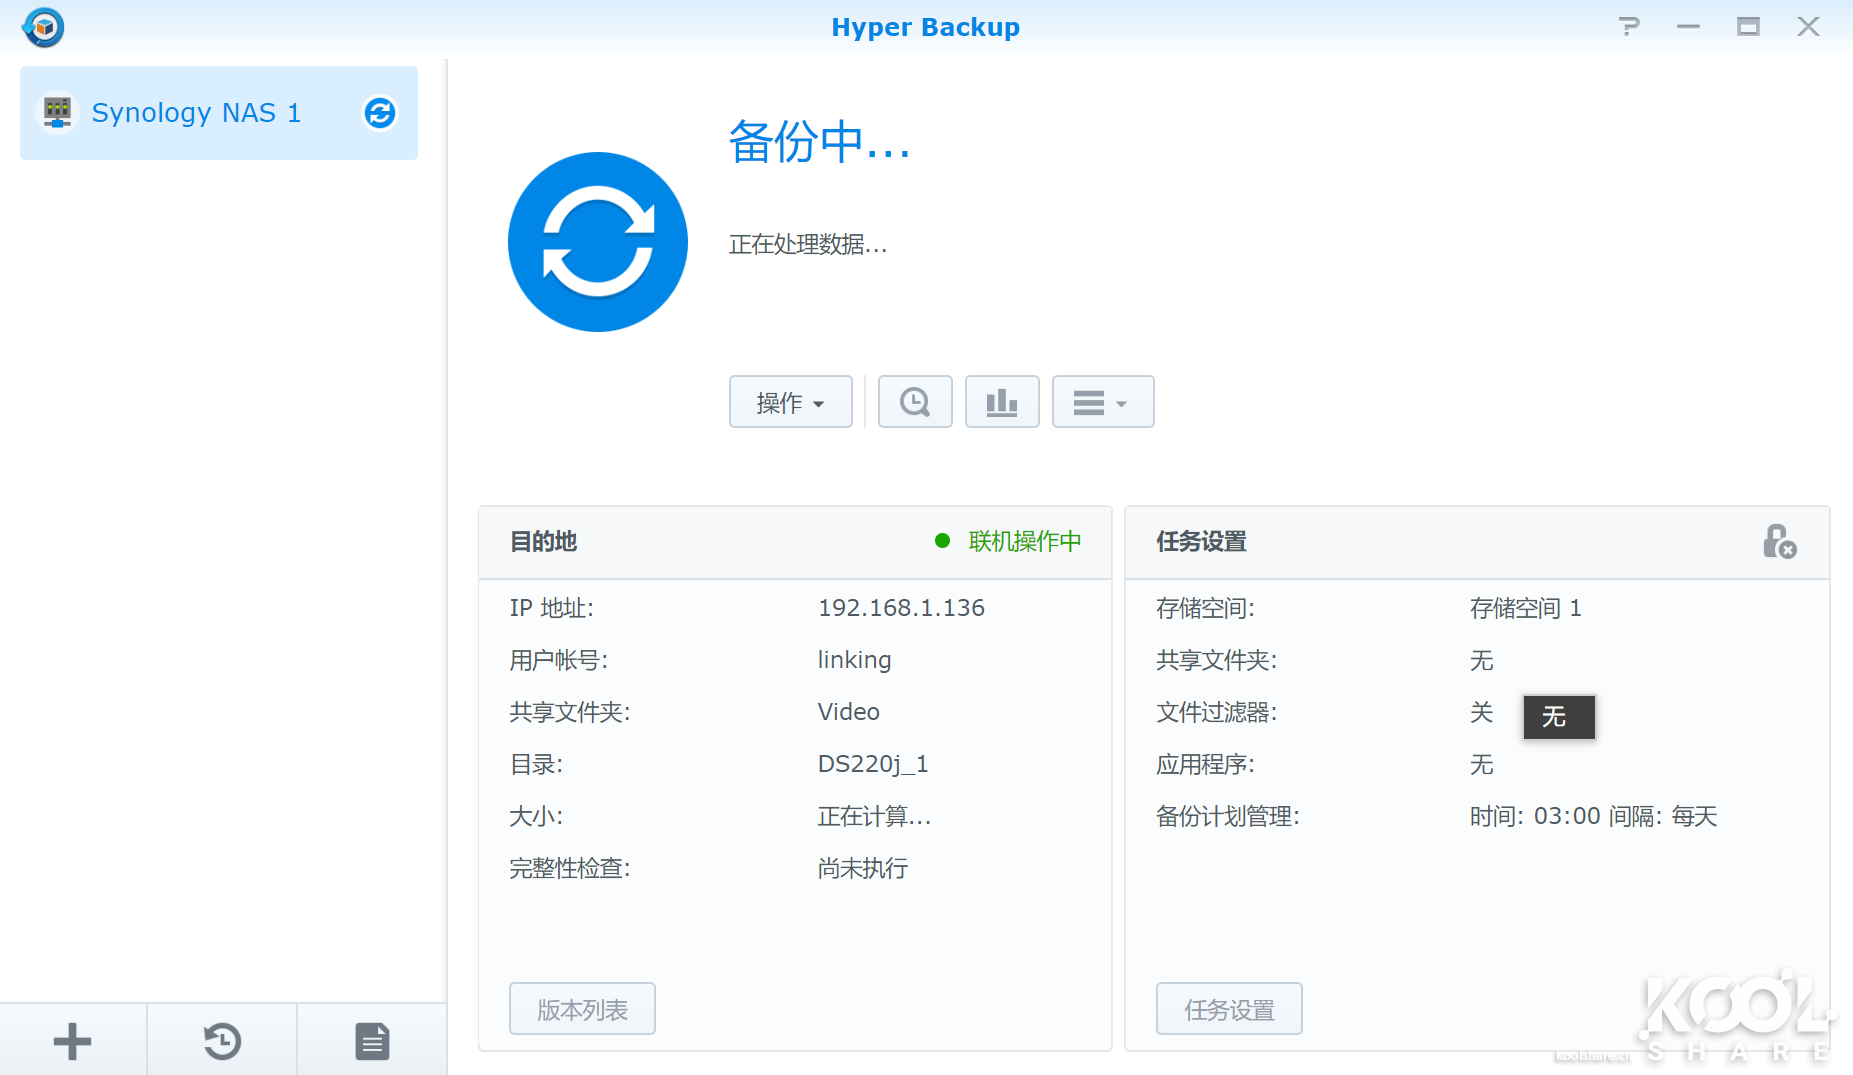Click the sync status icon beside Synology NAS 1
Viewport: 1853px width, 1075px height.
pyautogui.click(x=379, y=113)
